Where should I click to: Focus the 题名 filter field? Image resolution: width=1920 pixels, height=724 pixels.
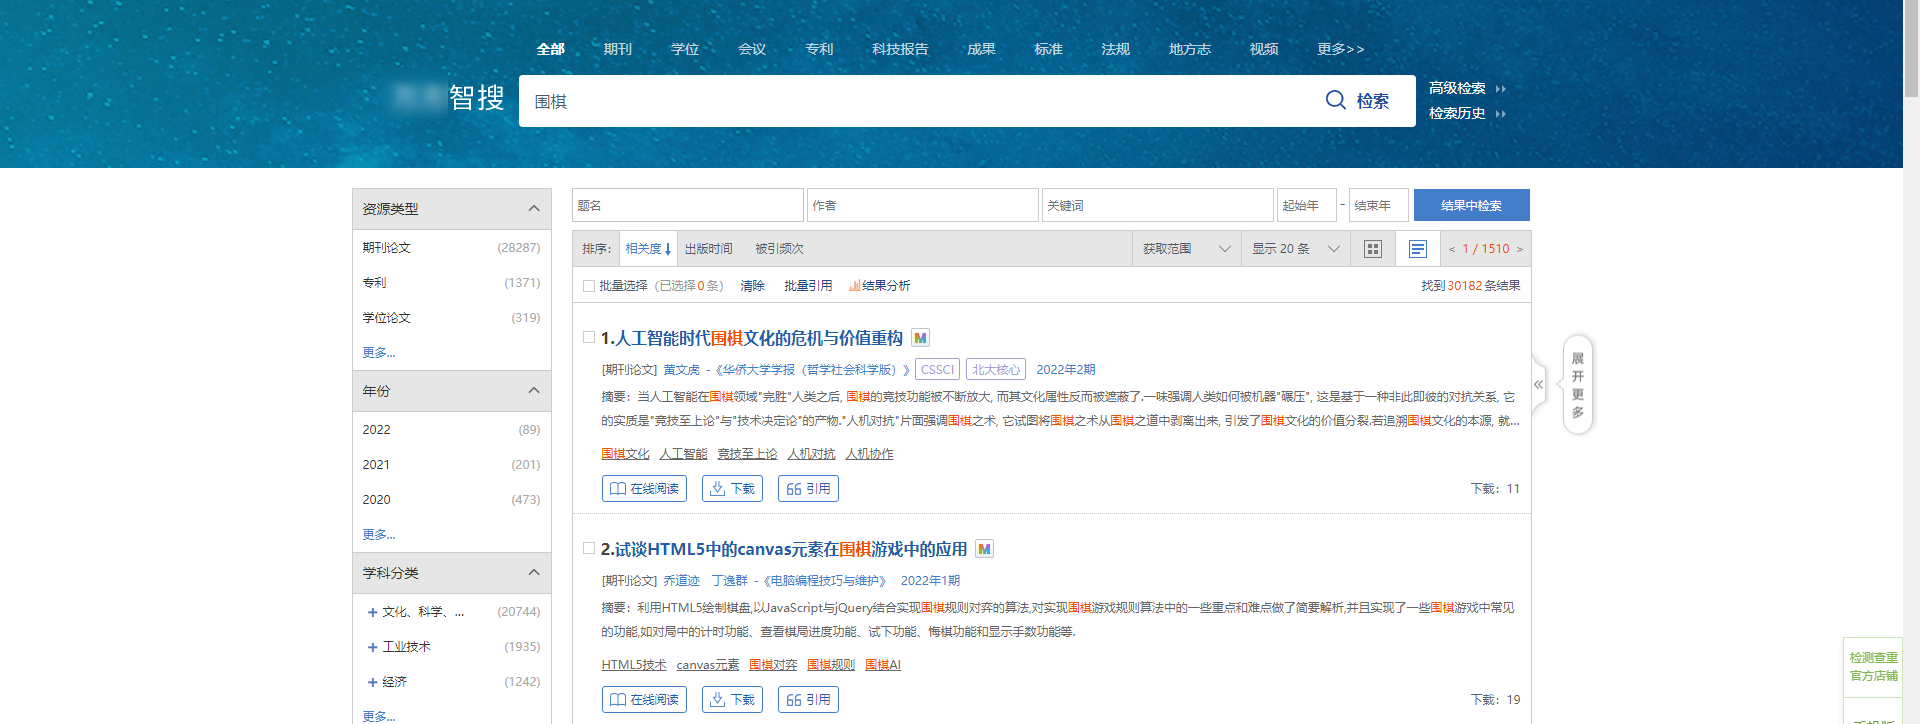click(688, 205)
